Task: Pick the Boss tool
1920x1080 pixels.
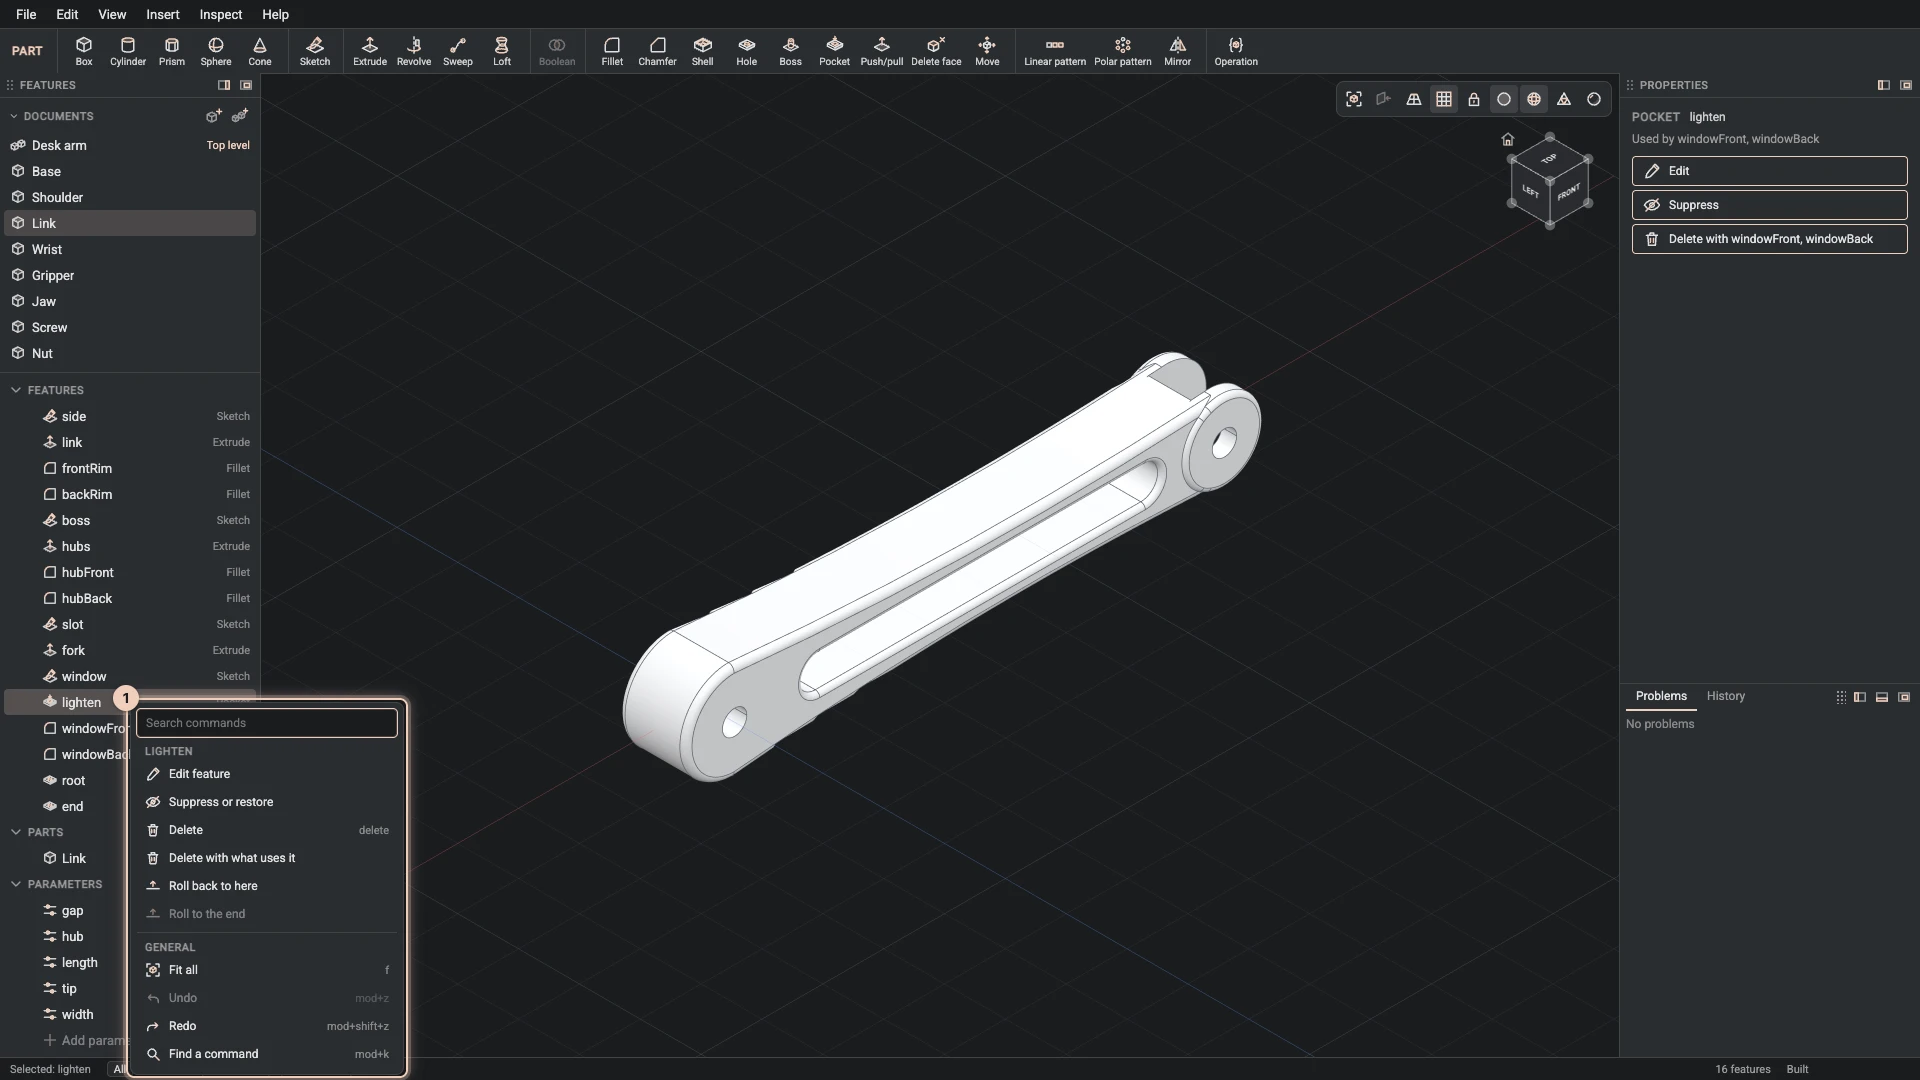Action: click(x=791, y=51)
